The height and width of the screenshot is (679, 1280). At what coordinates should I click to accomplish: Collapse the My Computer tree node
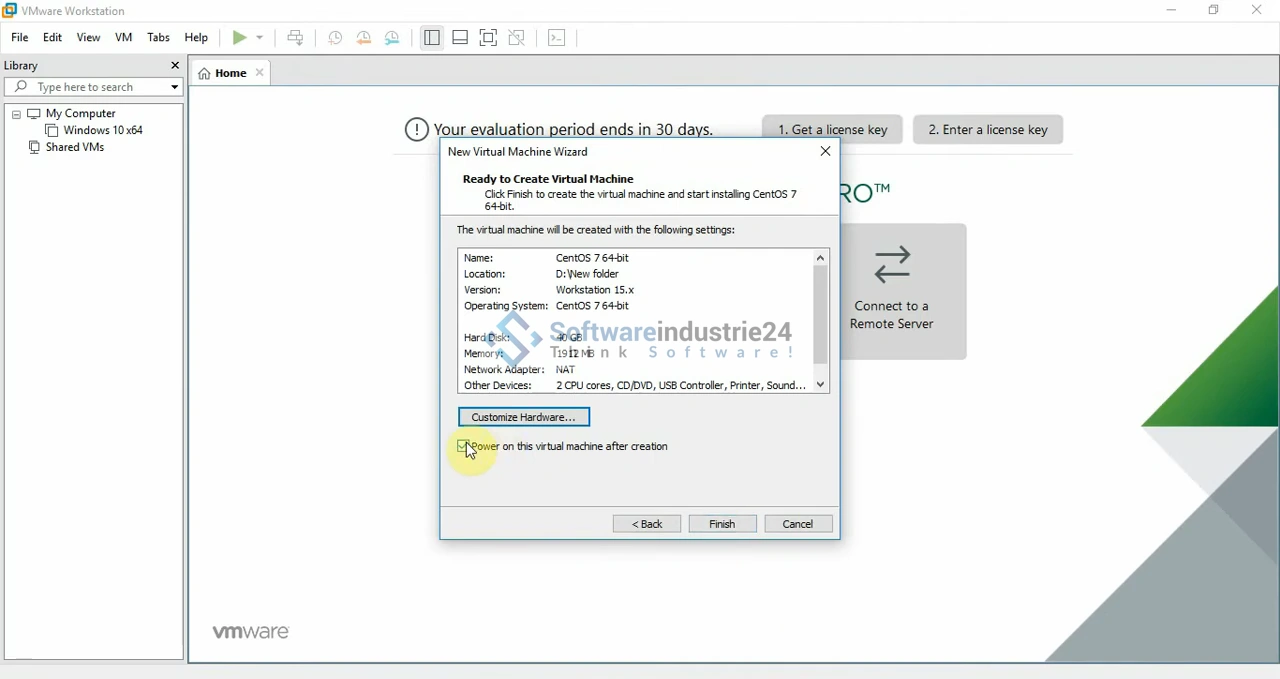click(16, 114)
